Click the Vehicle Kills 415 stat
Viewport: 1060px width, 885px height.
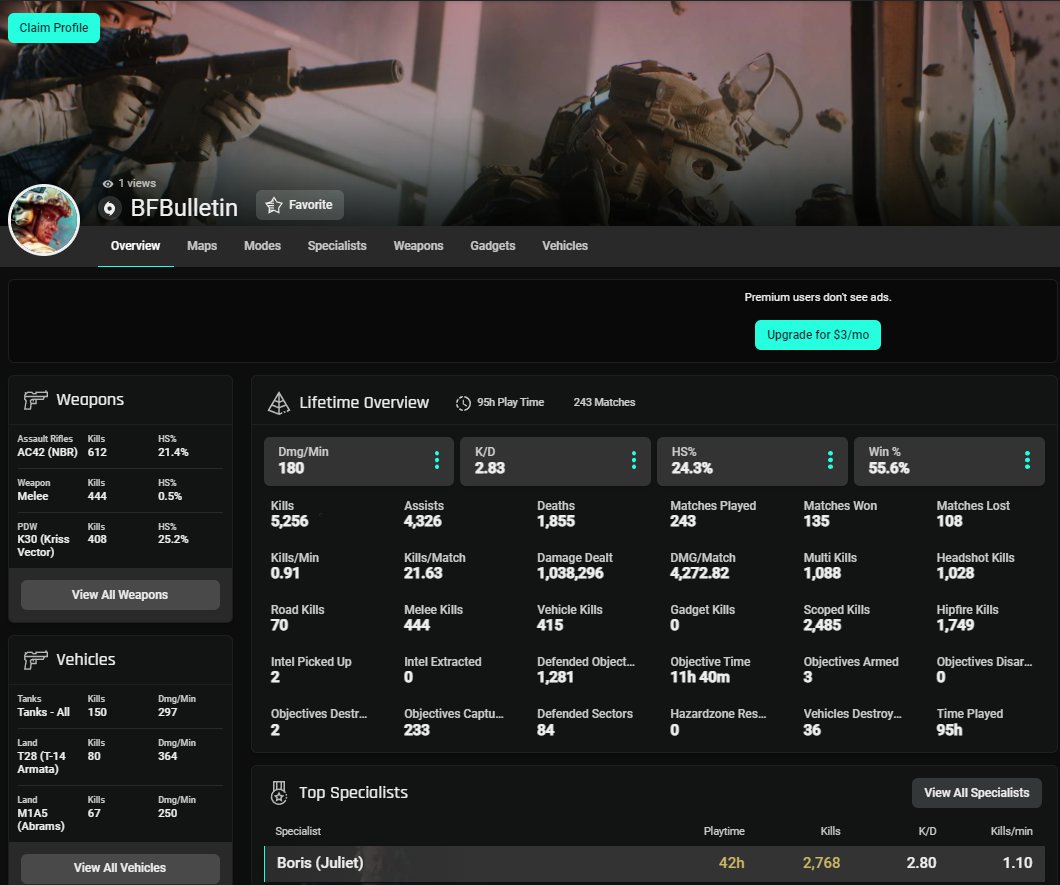coord(569,618)
